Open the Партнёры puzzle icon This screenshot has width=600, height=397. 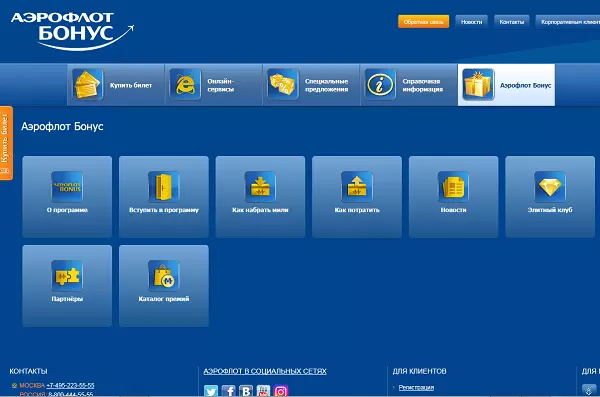(x=67, y=276)
